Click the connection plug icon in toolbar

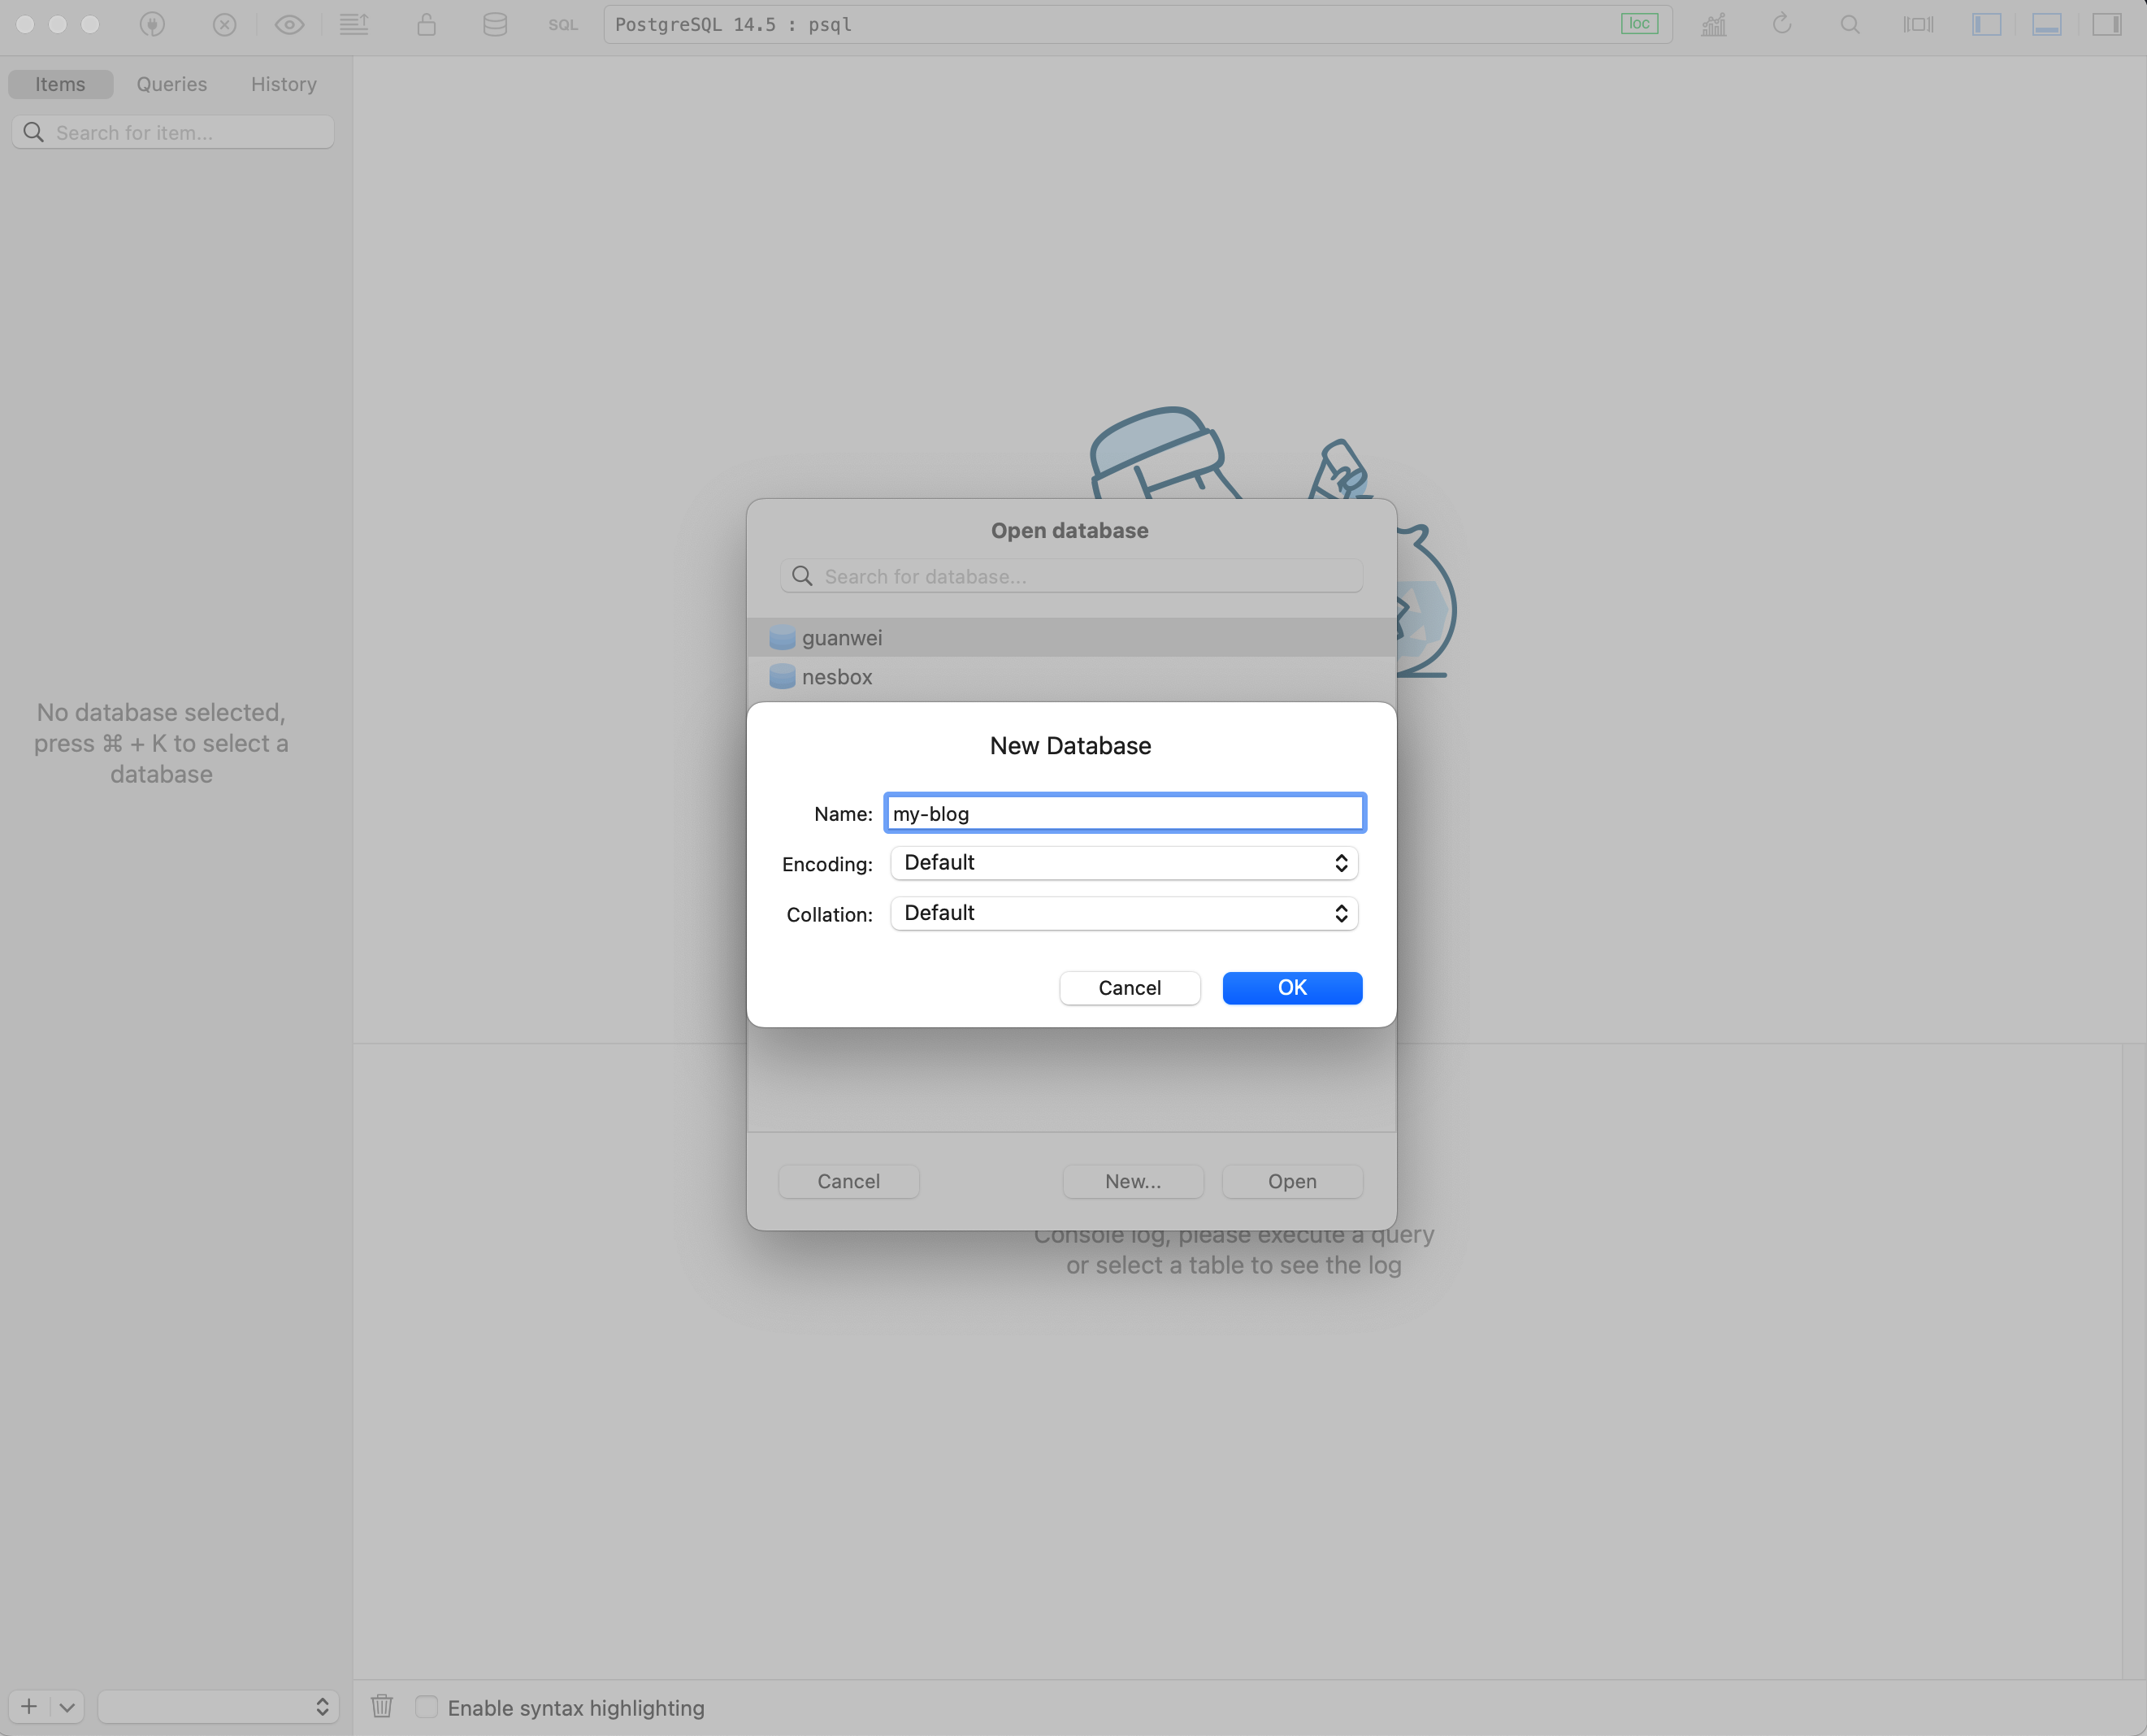pos(152,25)
